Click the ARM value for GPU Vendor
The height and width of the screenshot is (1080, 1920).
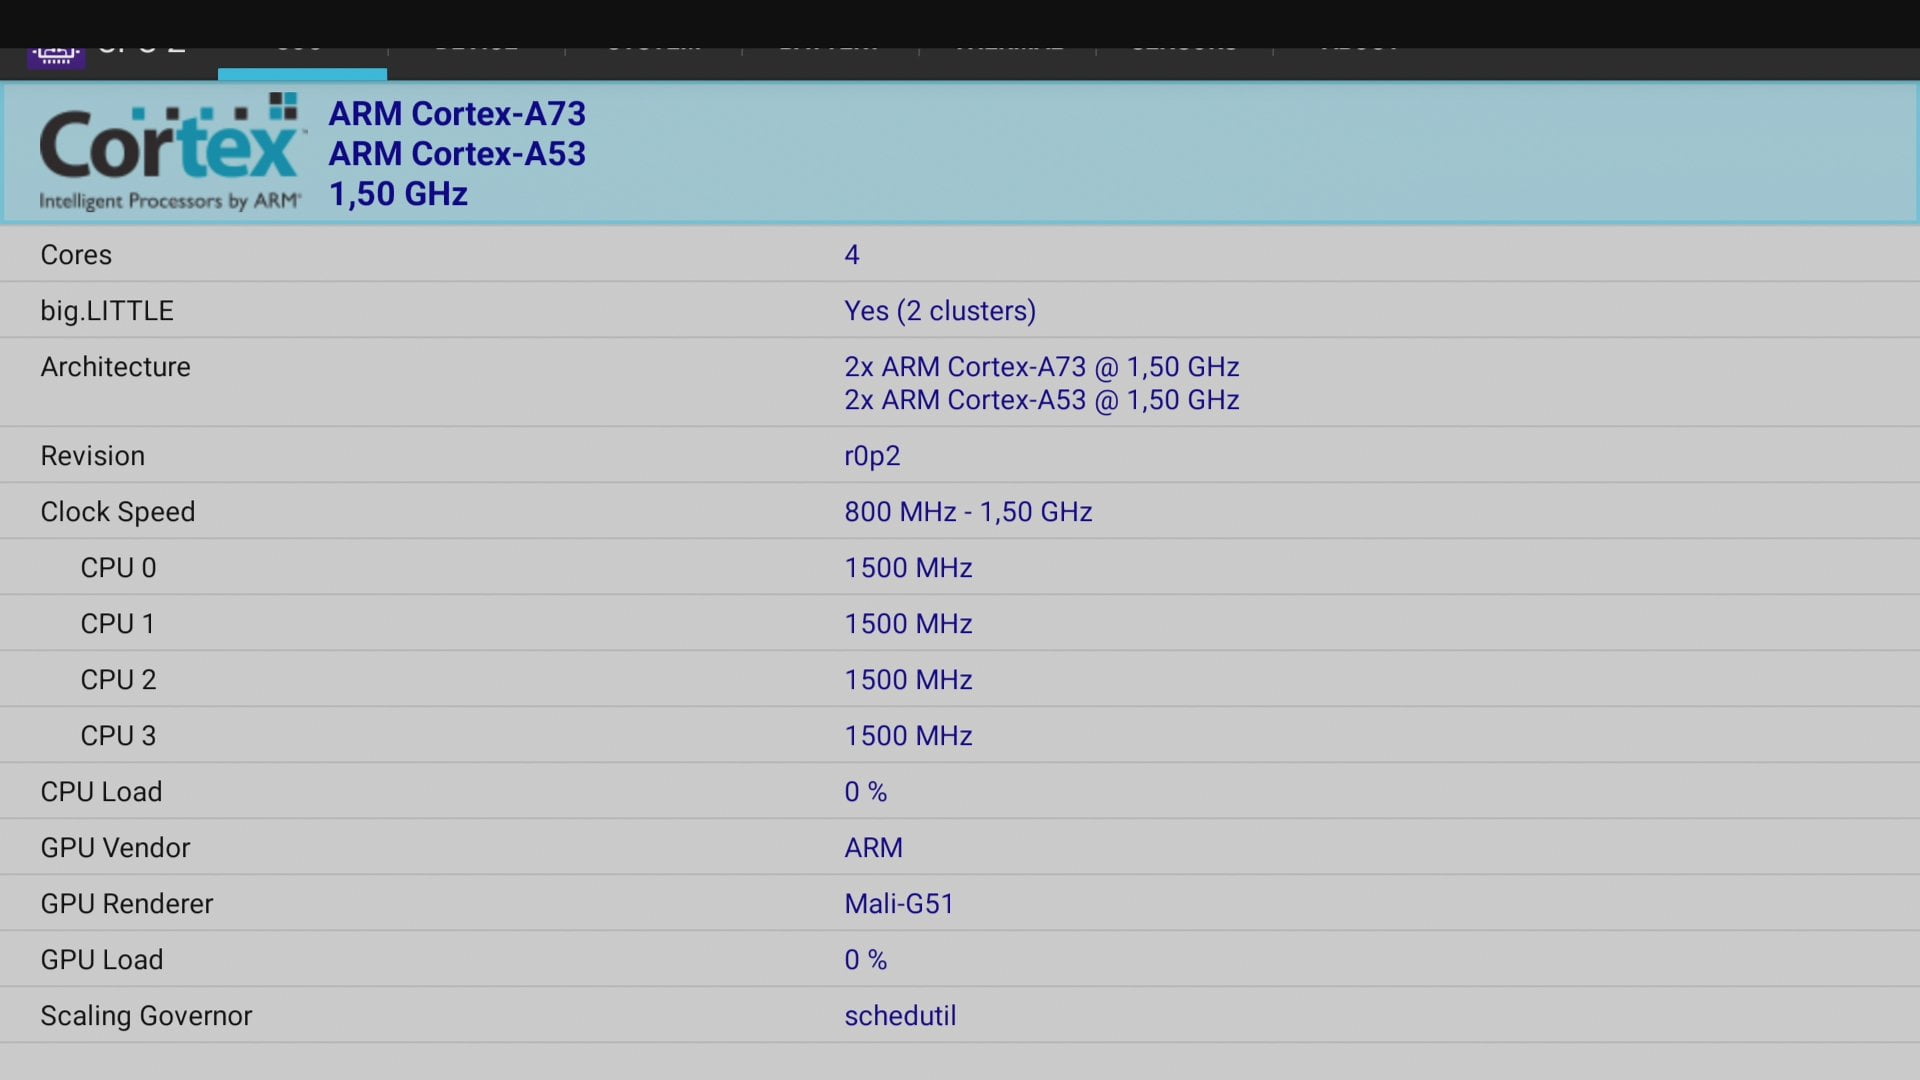pyautogui.click(x=873, y=848)
